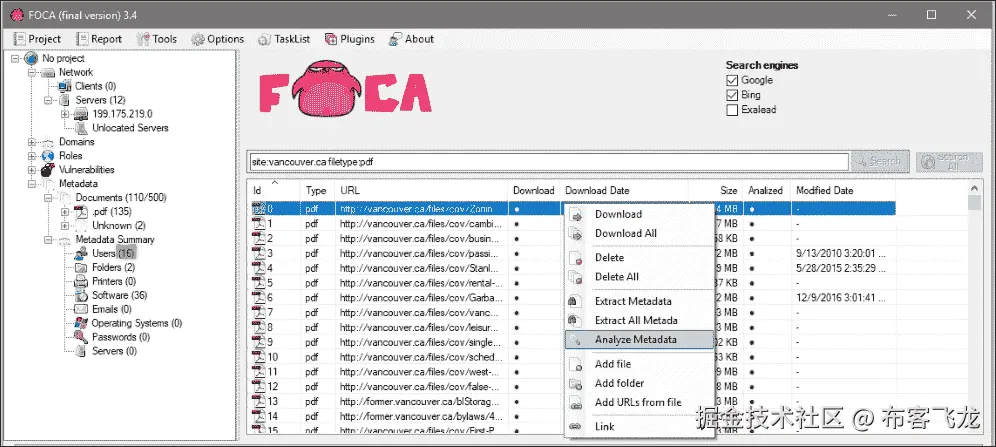Select the Roles globe icon

48,156
